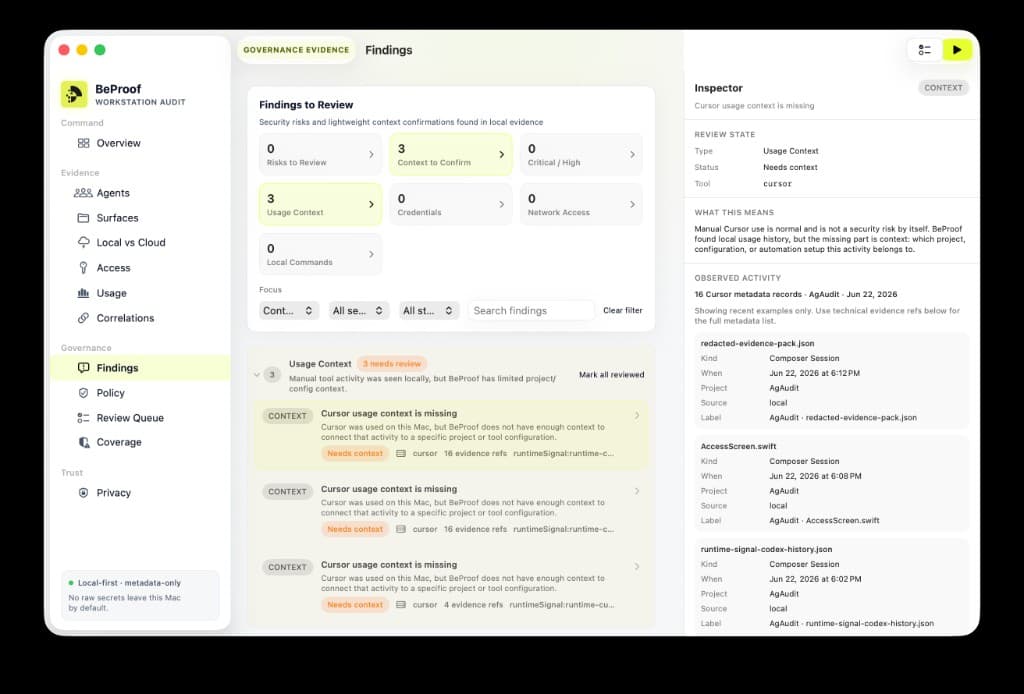Click Mark all reviewed

pos(611,375)
